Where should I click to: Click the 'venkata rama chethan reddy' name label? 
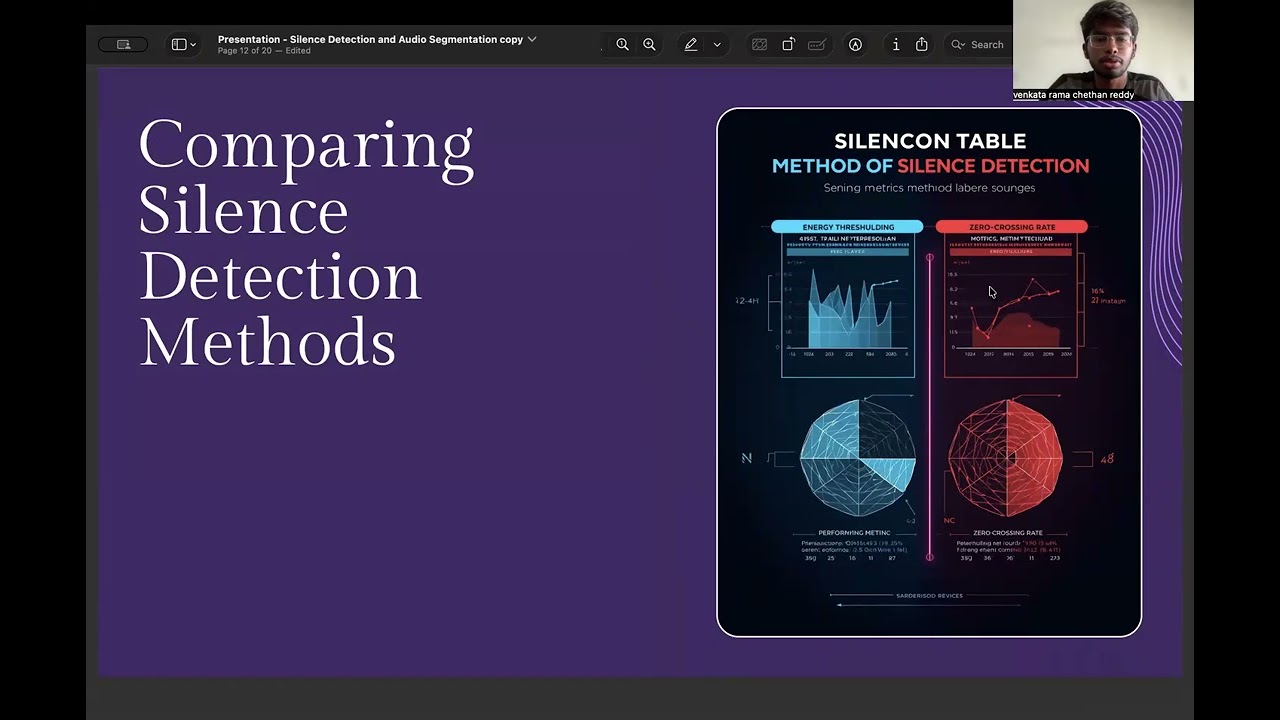(x=1074, y=95)
